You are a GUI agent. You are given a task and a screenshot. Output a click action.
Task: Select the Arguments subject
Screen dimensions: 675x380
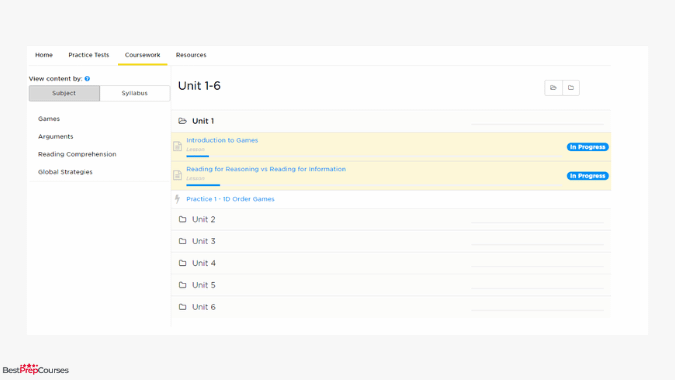pyautogui.click(x=56, y=136)
